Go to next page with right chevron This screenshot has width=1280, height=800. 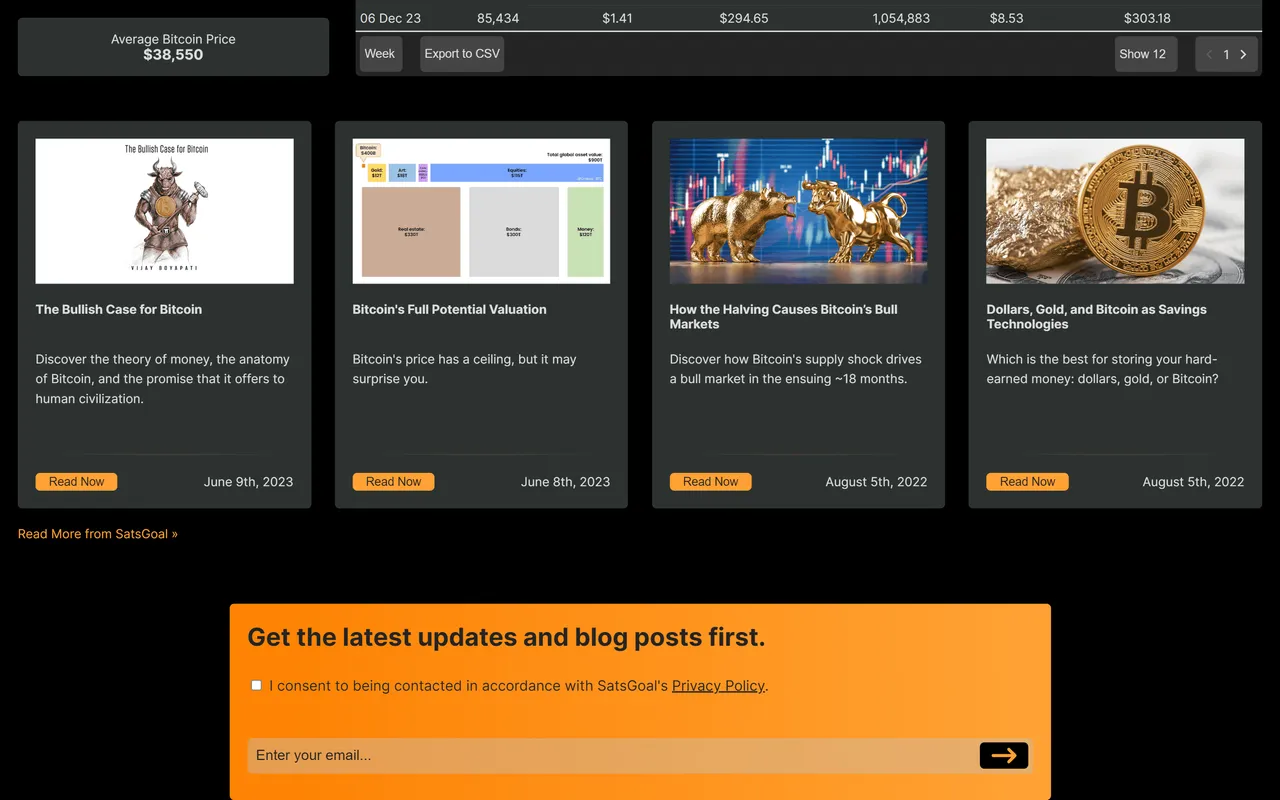(x=1243, y=55)
